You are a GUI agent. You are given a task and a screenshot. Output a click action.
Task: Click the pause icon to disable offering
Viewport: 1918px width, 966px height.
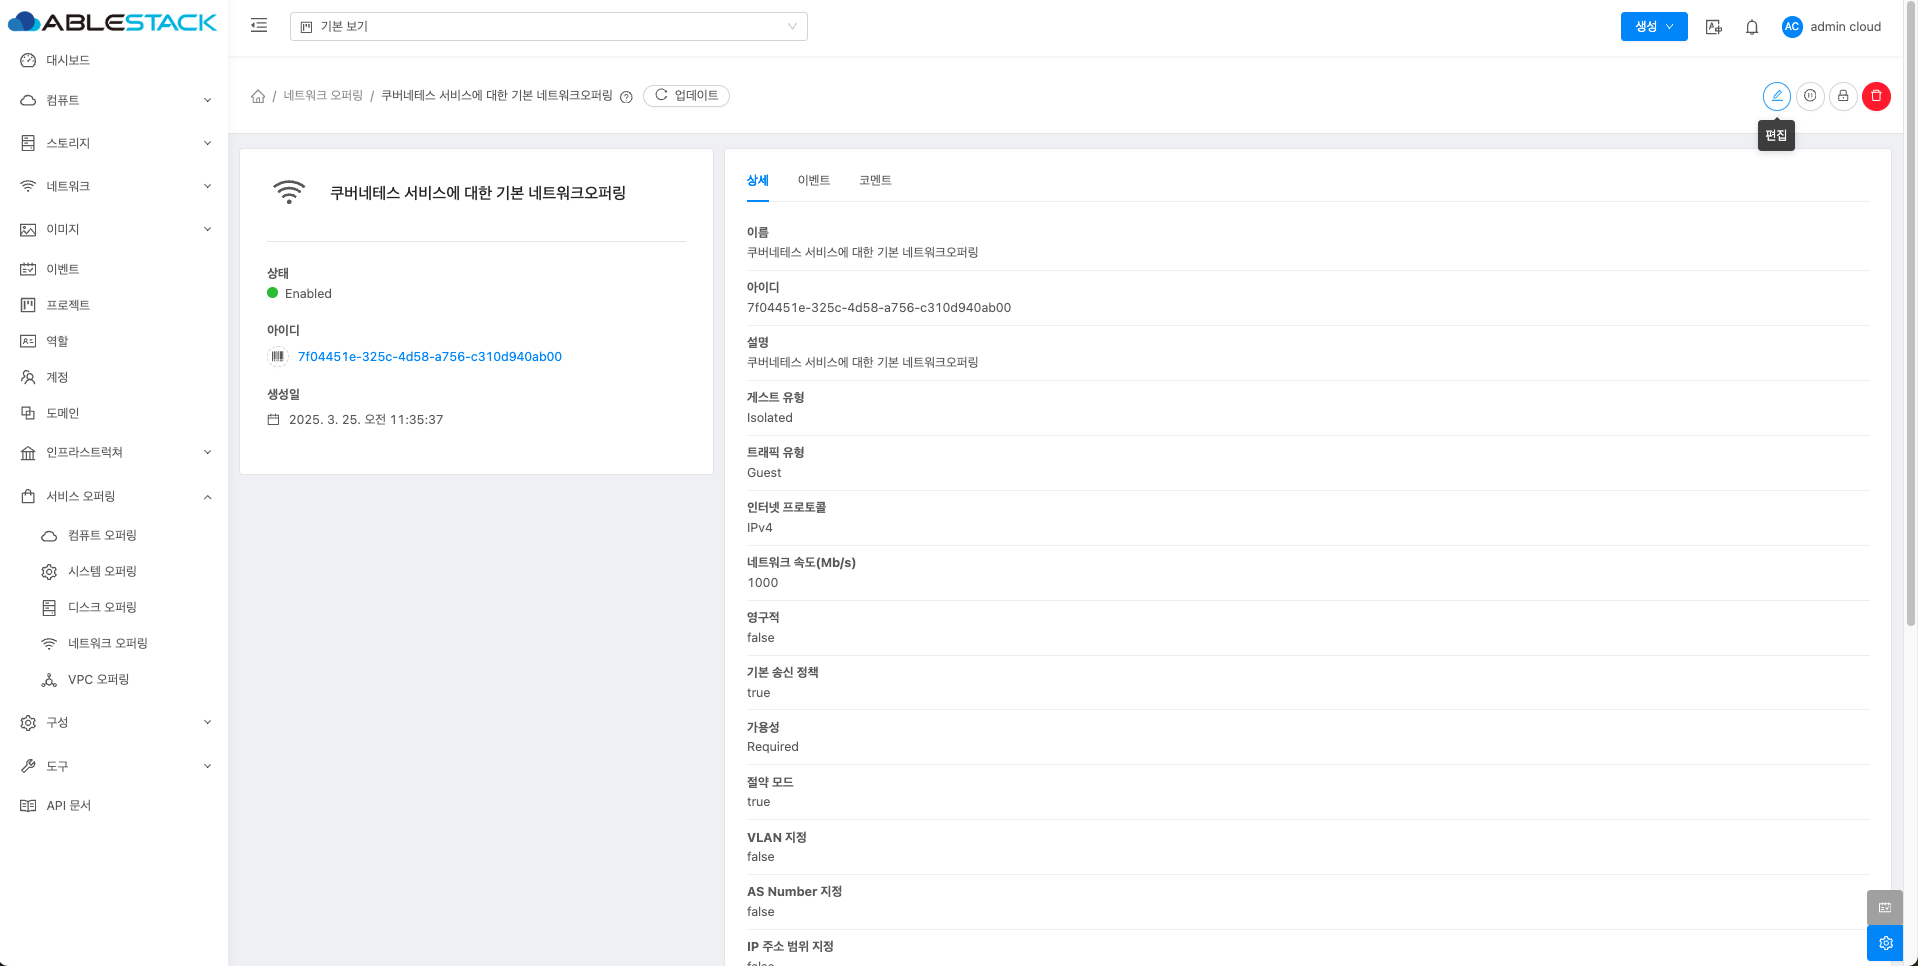click(x=1810, y=96)
